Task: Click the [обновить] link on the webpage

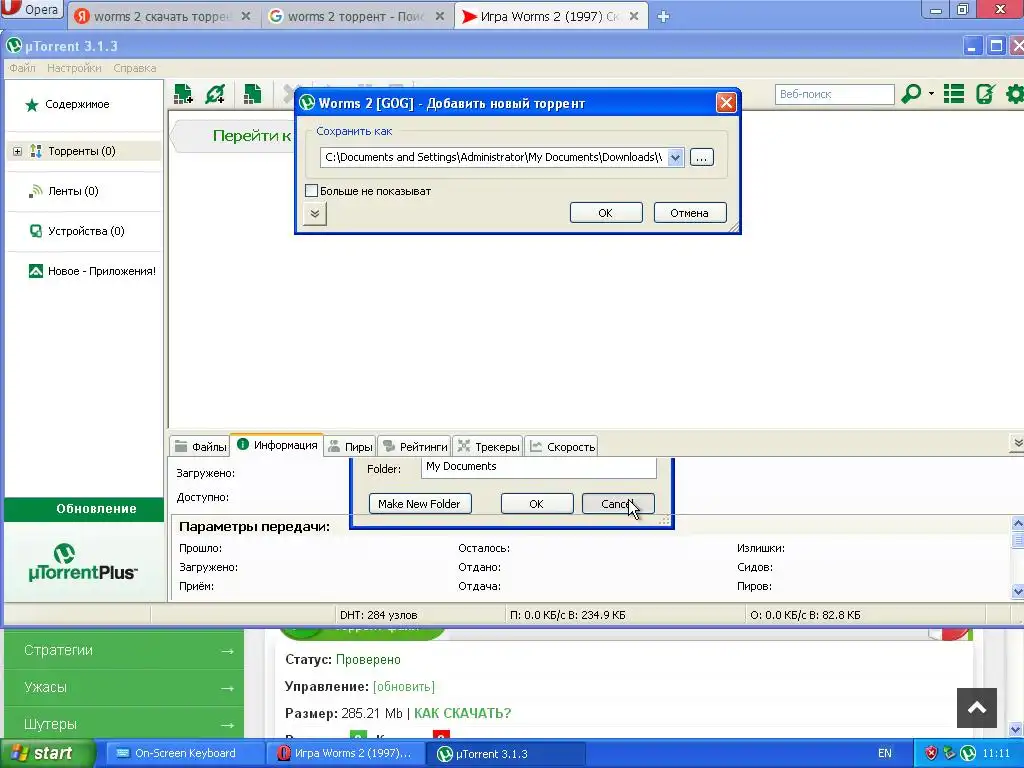Action: [404, 687]
